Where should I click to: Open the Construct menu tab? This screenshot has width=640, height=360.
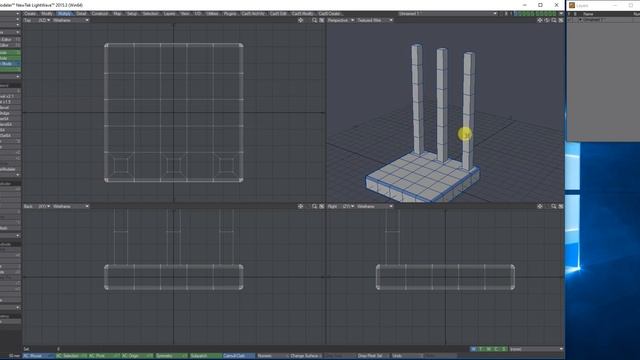(x=99, y=13)
